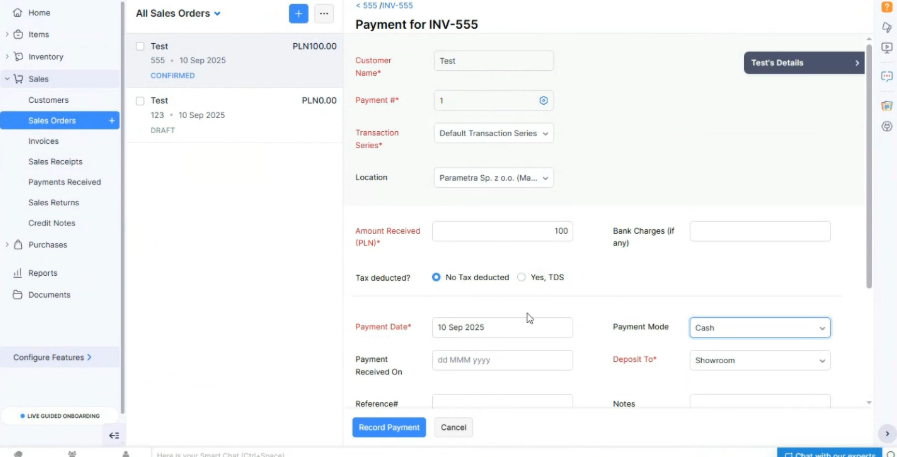Click the payment number auto-generate settings icon
Screen dimensions: 897x457
pos(544,101)
